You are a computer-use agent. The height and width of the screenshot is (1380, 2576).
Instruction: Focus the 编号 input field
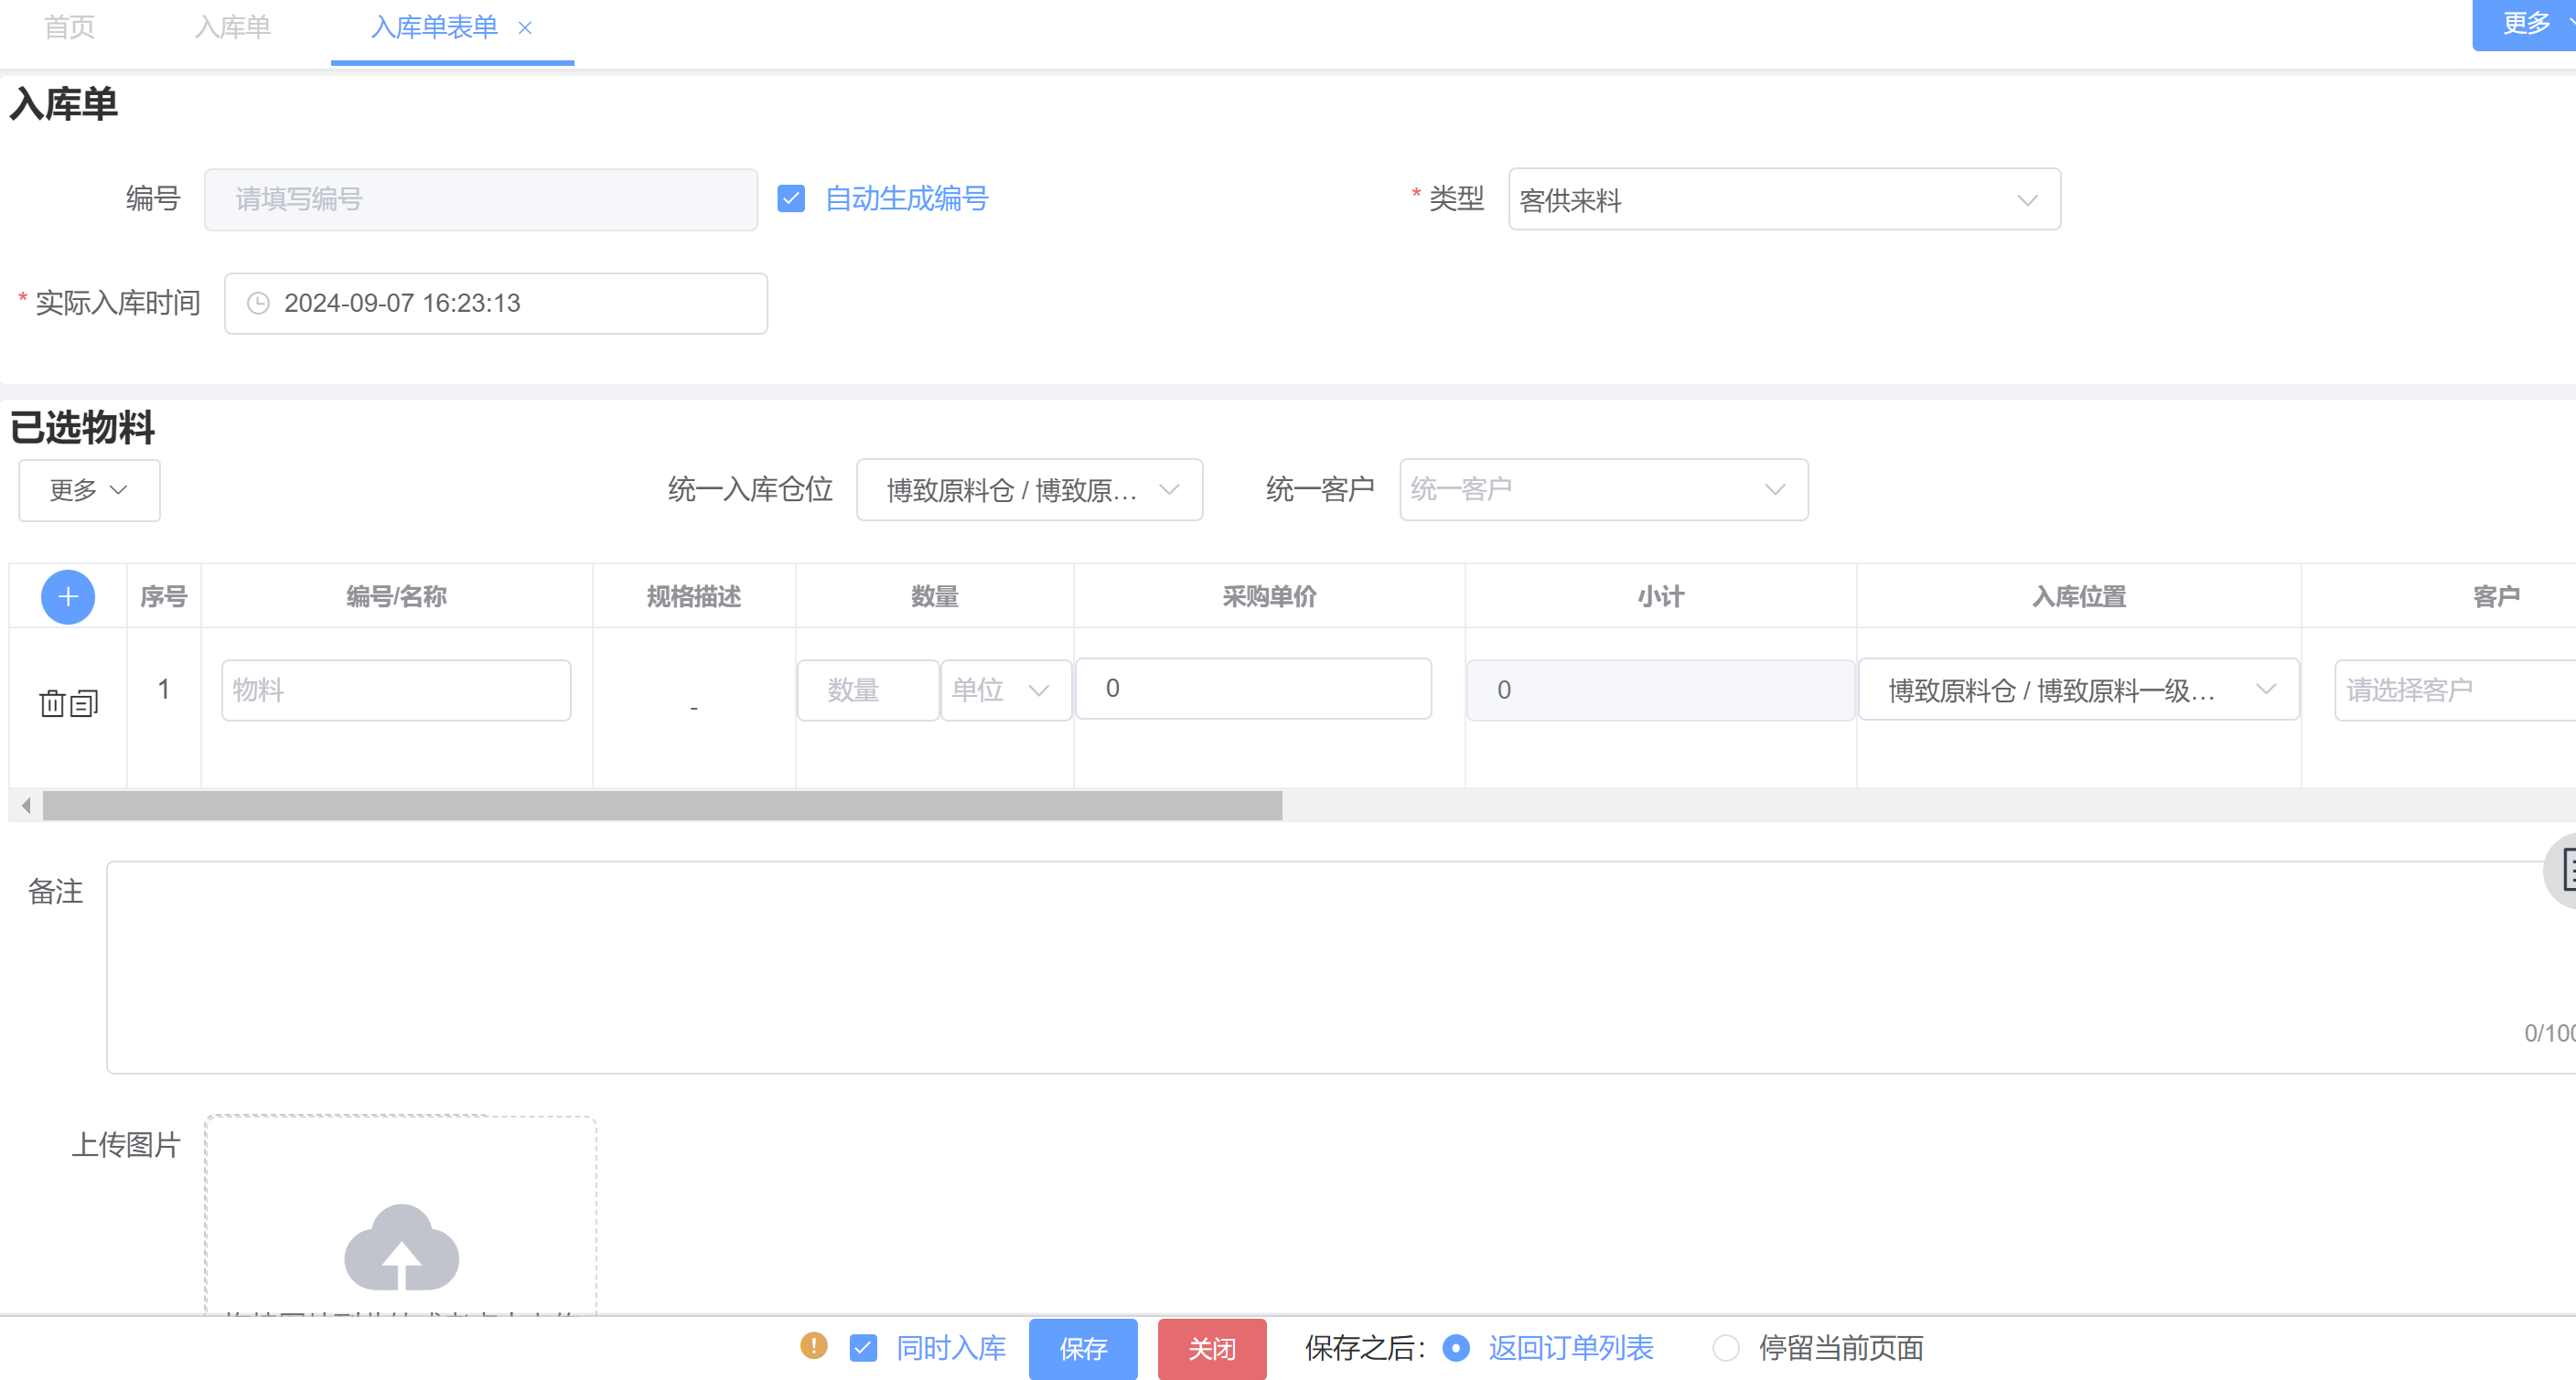point(481,199)
